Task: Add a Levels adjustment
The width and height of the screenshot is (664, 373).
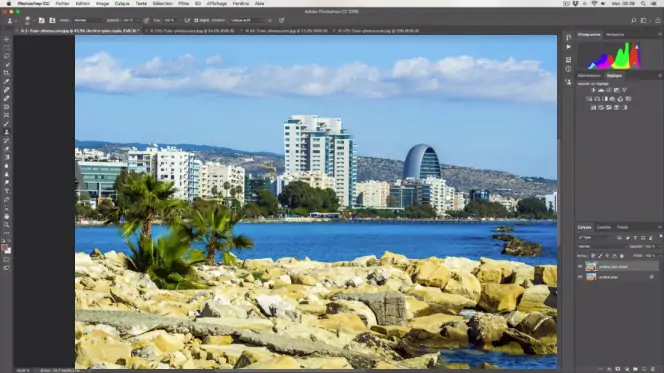Action: point(601,90)
